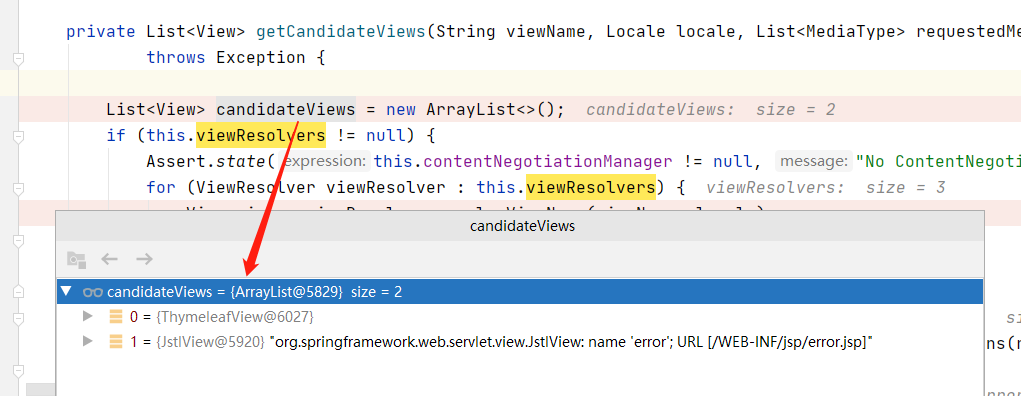Click fold marker beside 'if (this.viewResolvers' line

[x=18, y=136]
